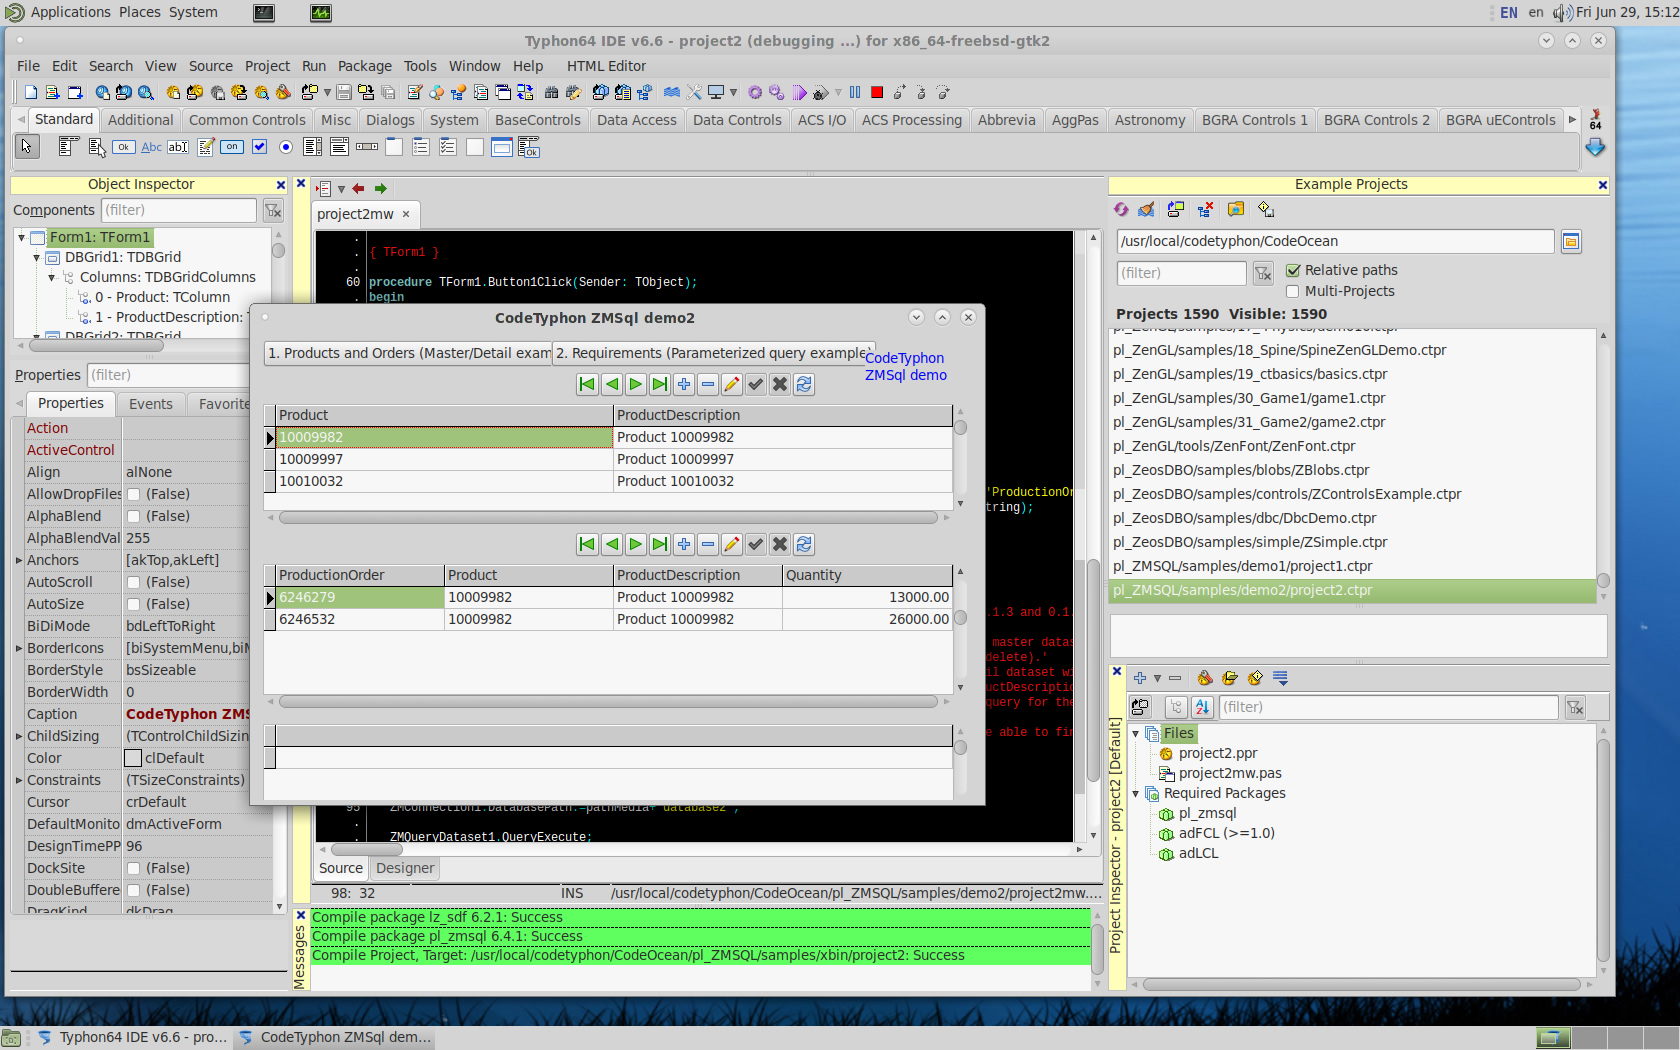Expand the Anchors property
The width and height of the screenshot is (1680, 1050).
click(x=19, y=560)
